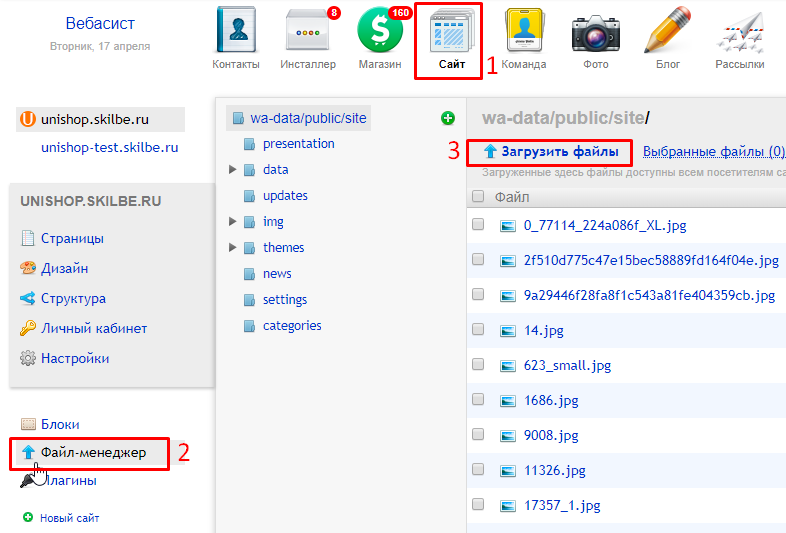Go to Дизайн section

64,268
